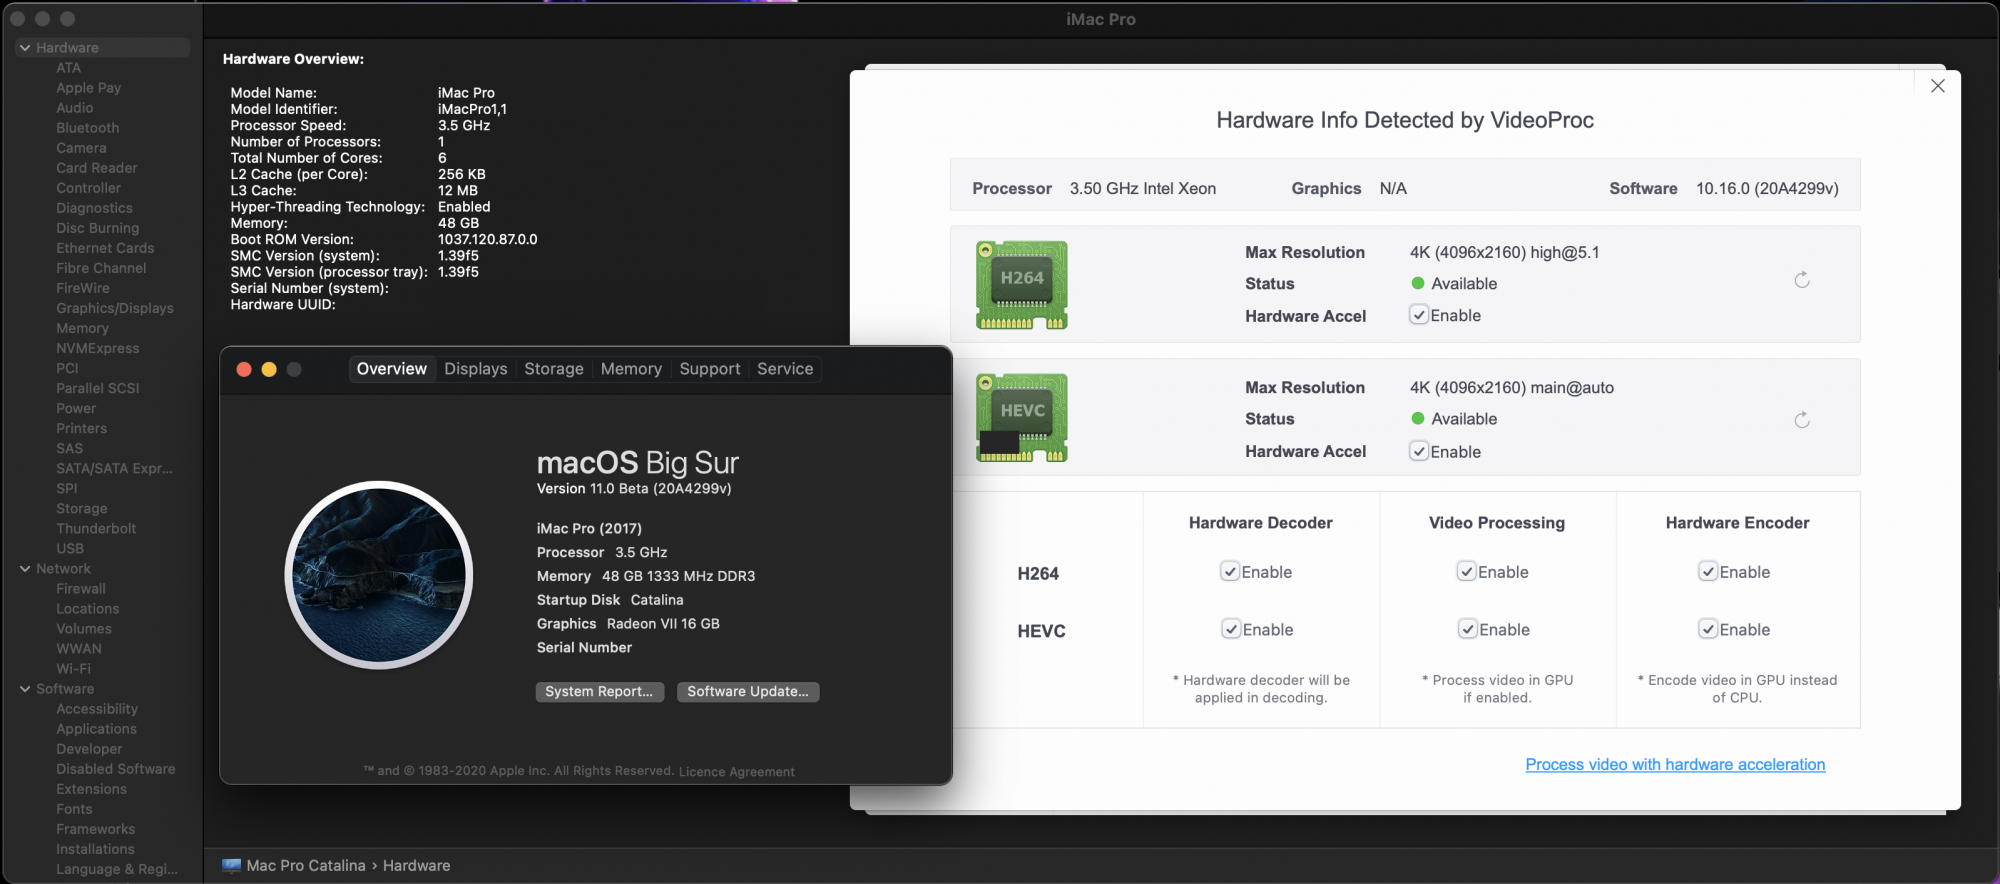The width and height of the screenshot is (2000, 884).
Task: Click Mac Pro Catalina in path bar
Action: pyautogui.click(x=306, y=866)
